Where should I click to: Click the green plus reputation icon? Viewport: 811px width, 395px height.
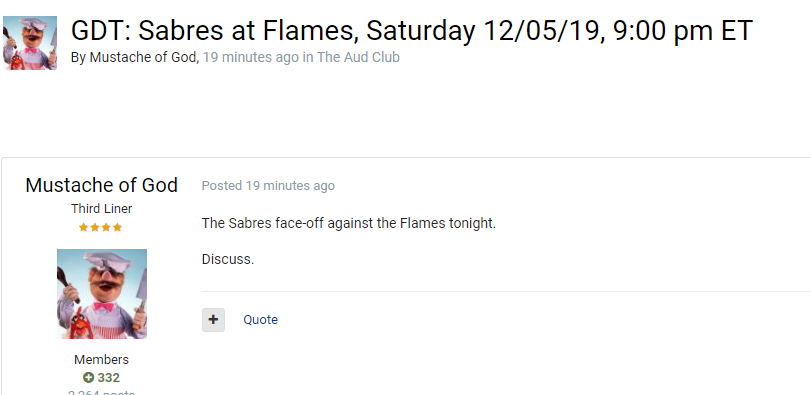(x=88, y=377)
